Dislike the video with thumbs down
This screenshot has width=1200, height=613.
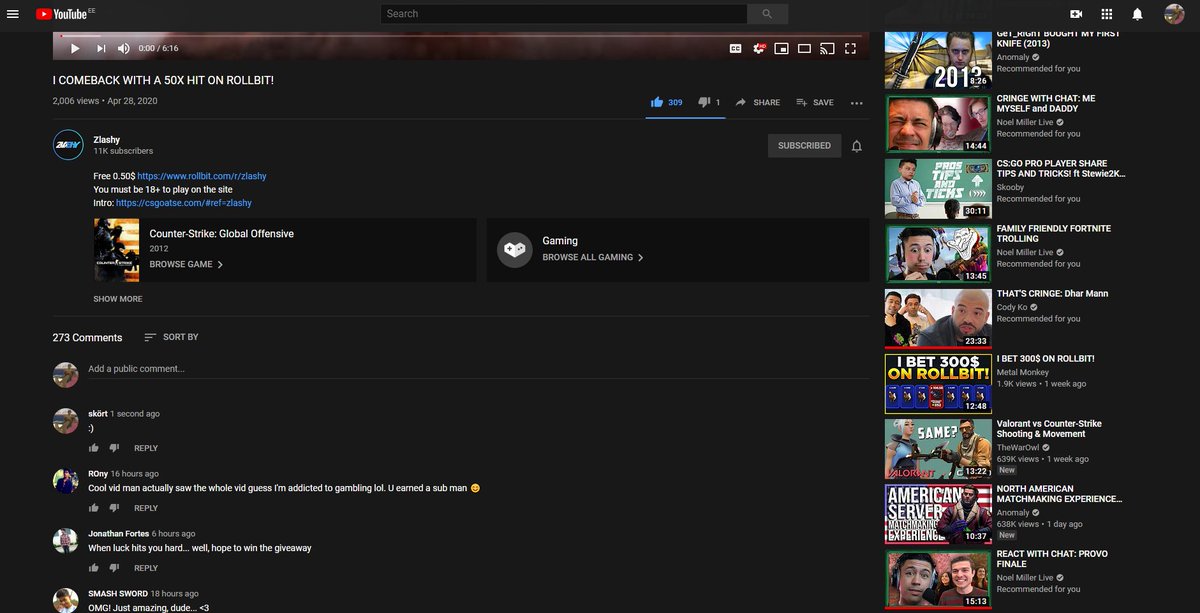click(x=709, y=102)
